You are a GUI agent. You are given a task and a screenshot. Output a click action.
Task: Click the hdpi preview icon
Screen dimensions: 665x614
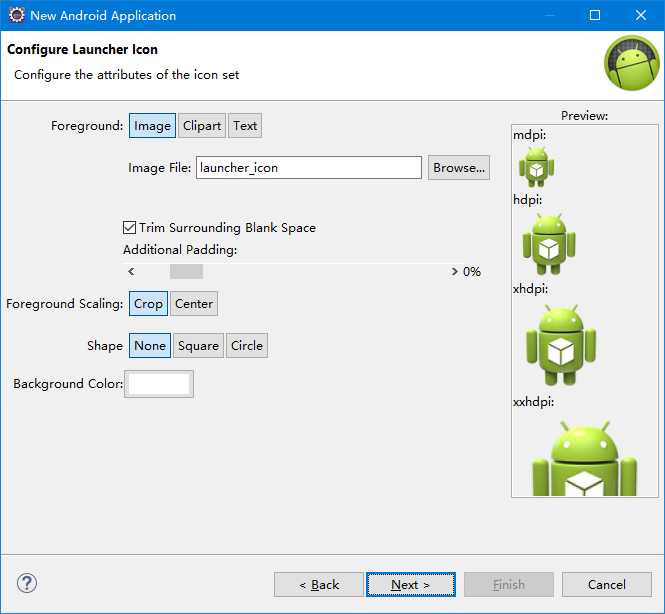tap(549, 244)
